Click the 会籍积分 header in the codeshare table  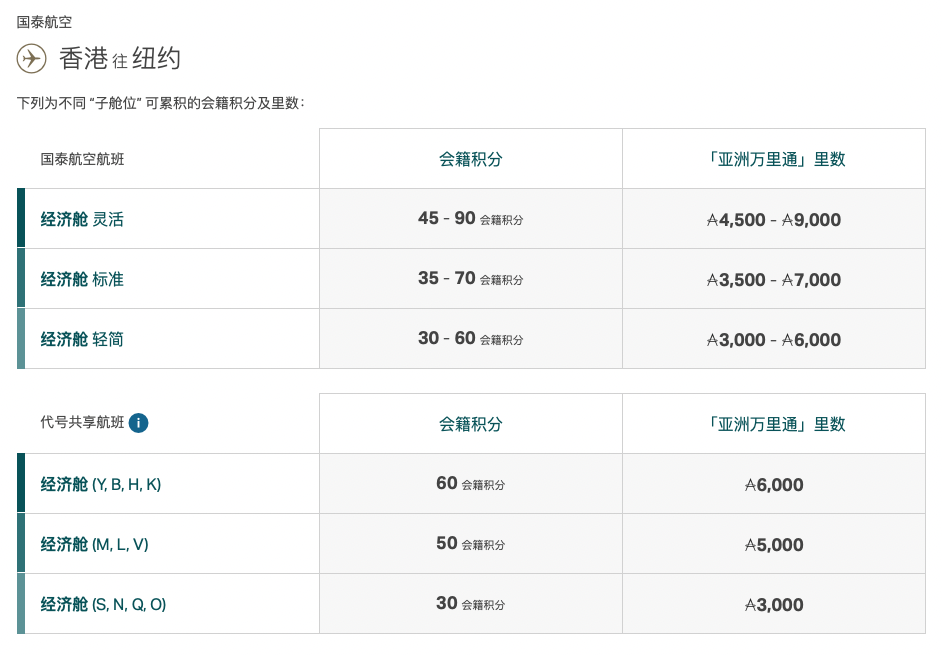click(x=470, y=424)
